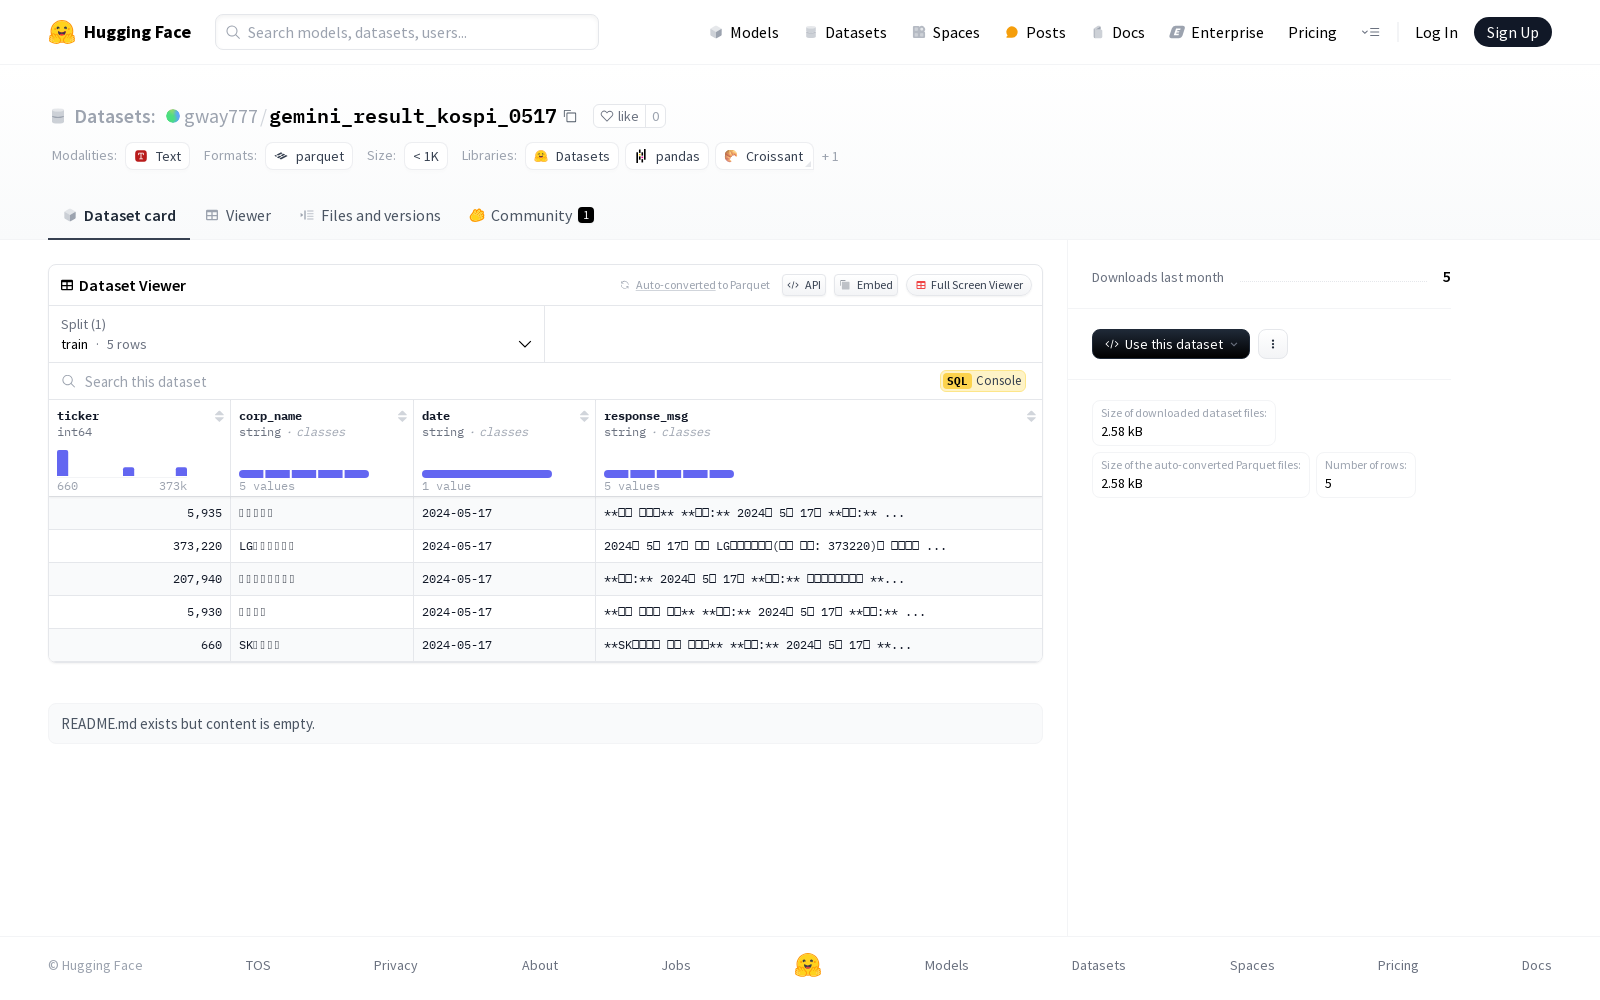The image size is (1600, 1000).
Task: Open the Enterprise page
Action: point(1217,32)
